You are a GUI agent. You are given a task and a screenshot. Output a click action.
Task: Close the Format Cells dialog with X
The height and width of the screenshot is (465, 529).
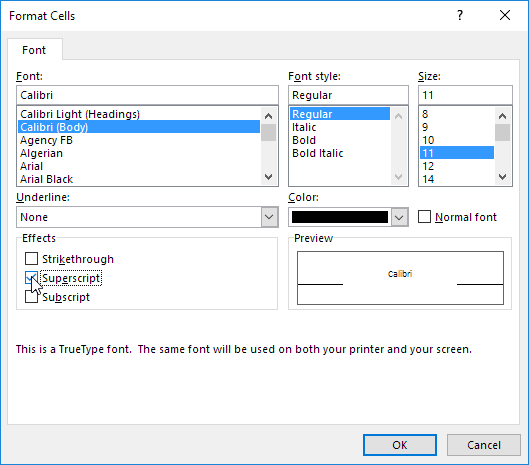(x=505, y=15)
